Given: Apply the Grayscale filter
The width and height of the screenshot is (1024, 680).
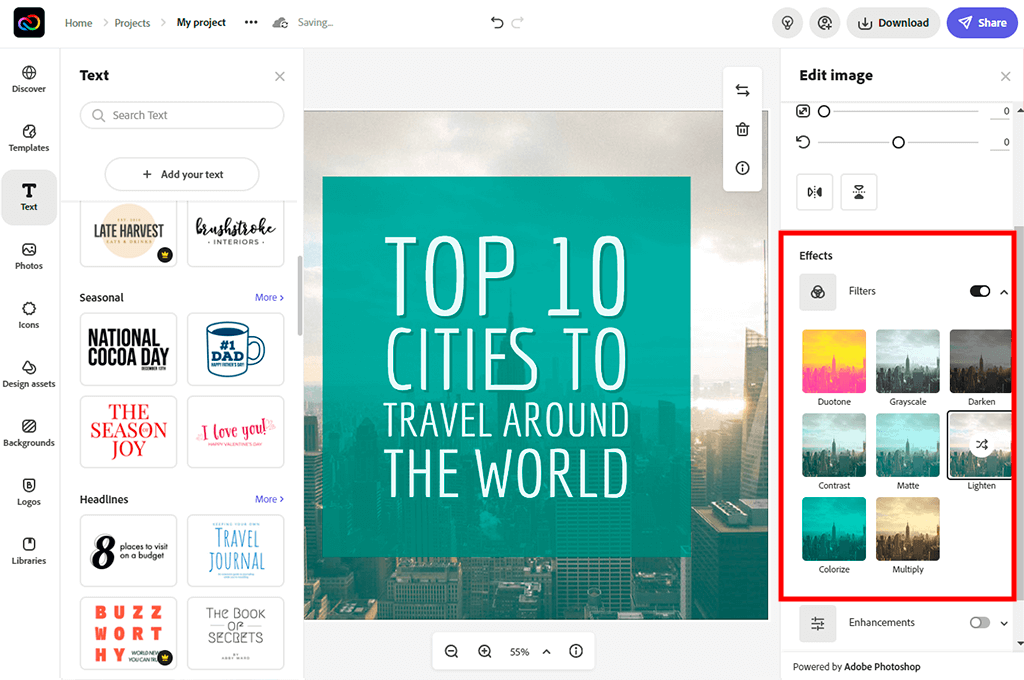Looking at the screenshot, I should 908,361.
